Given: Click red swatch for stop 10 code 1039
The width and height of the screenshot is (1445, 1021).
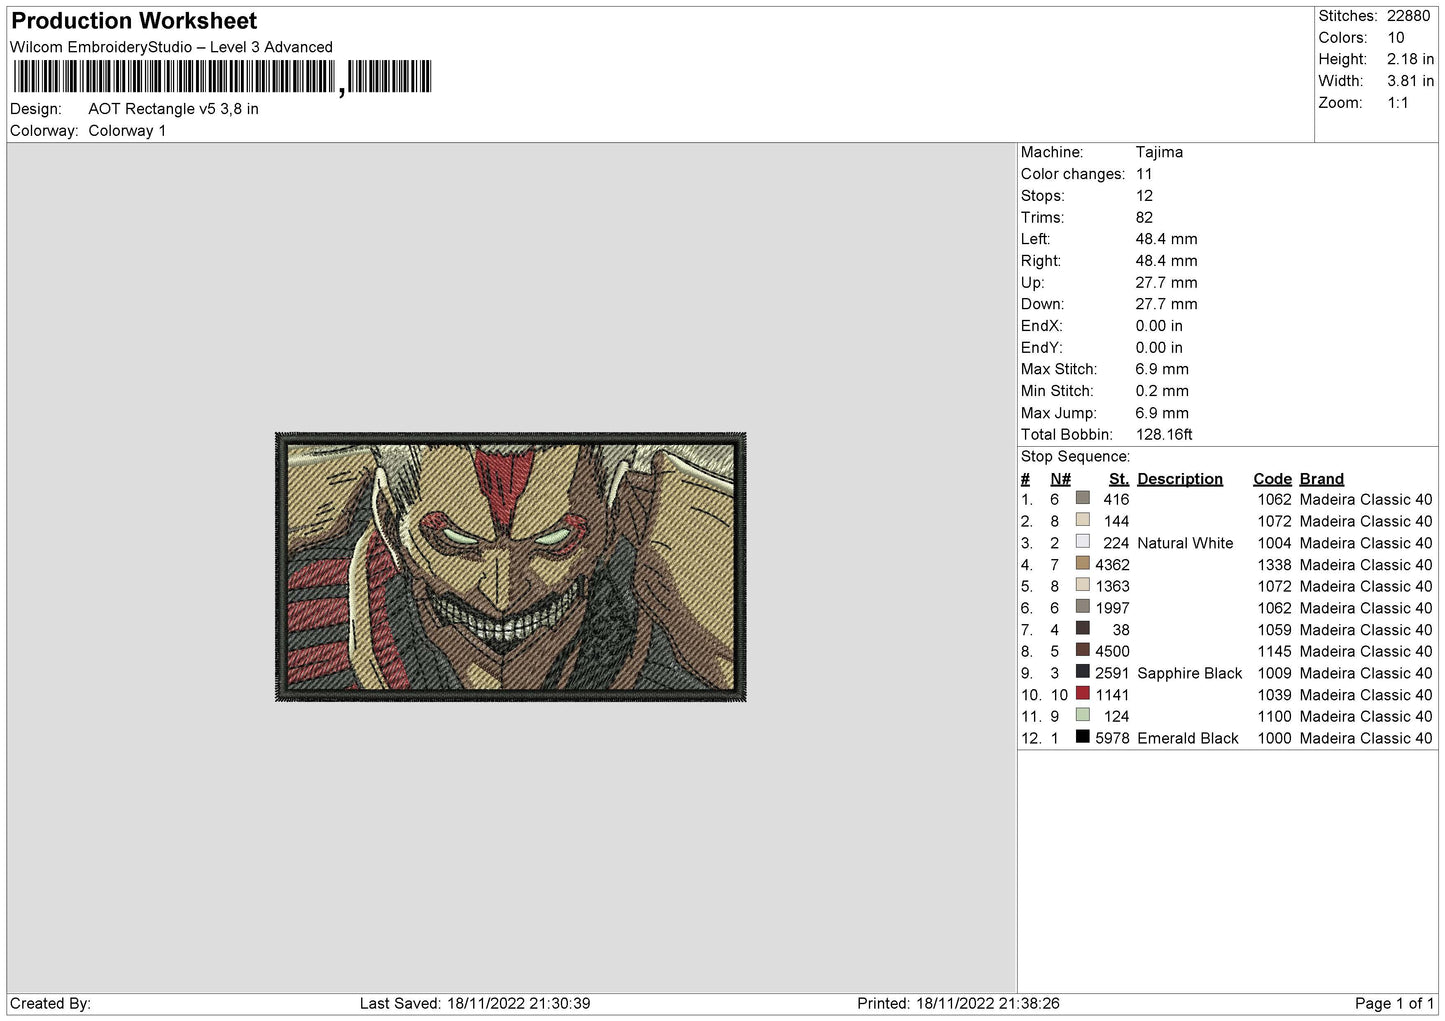Looking at the screenshot, I should tap(1082, 693).
